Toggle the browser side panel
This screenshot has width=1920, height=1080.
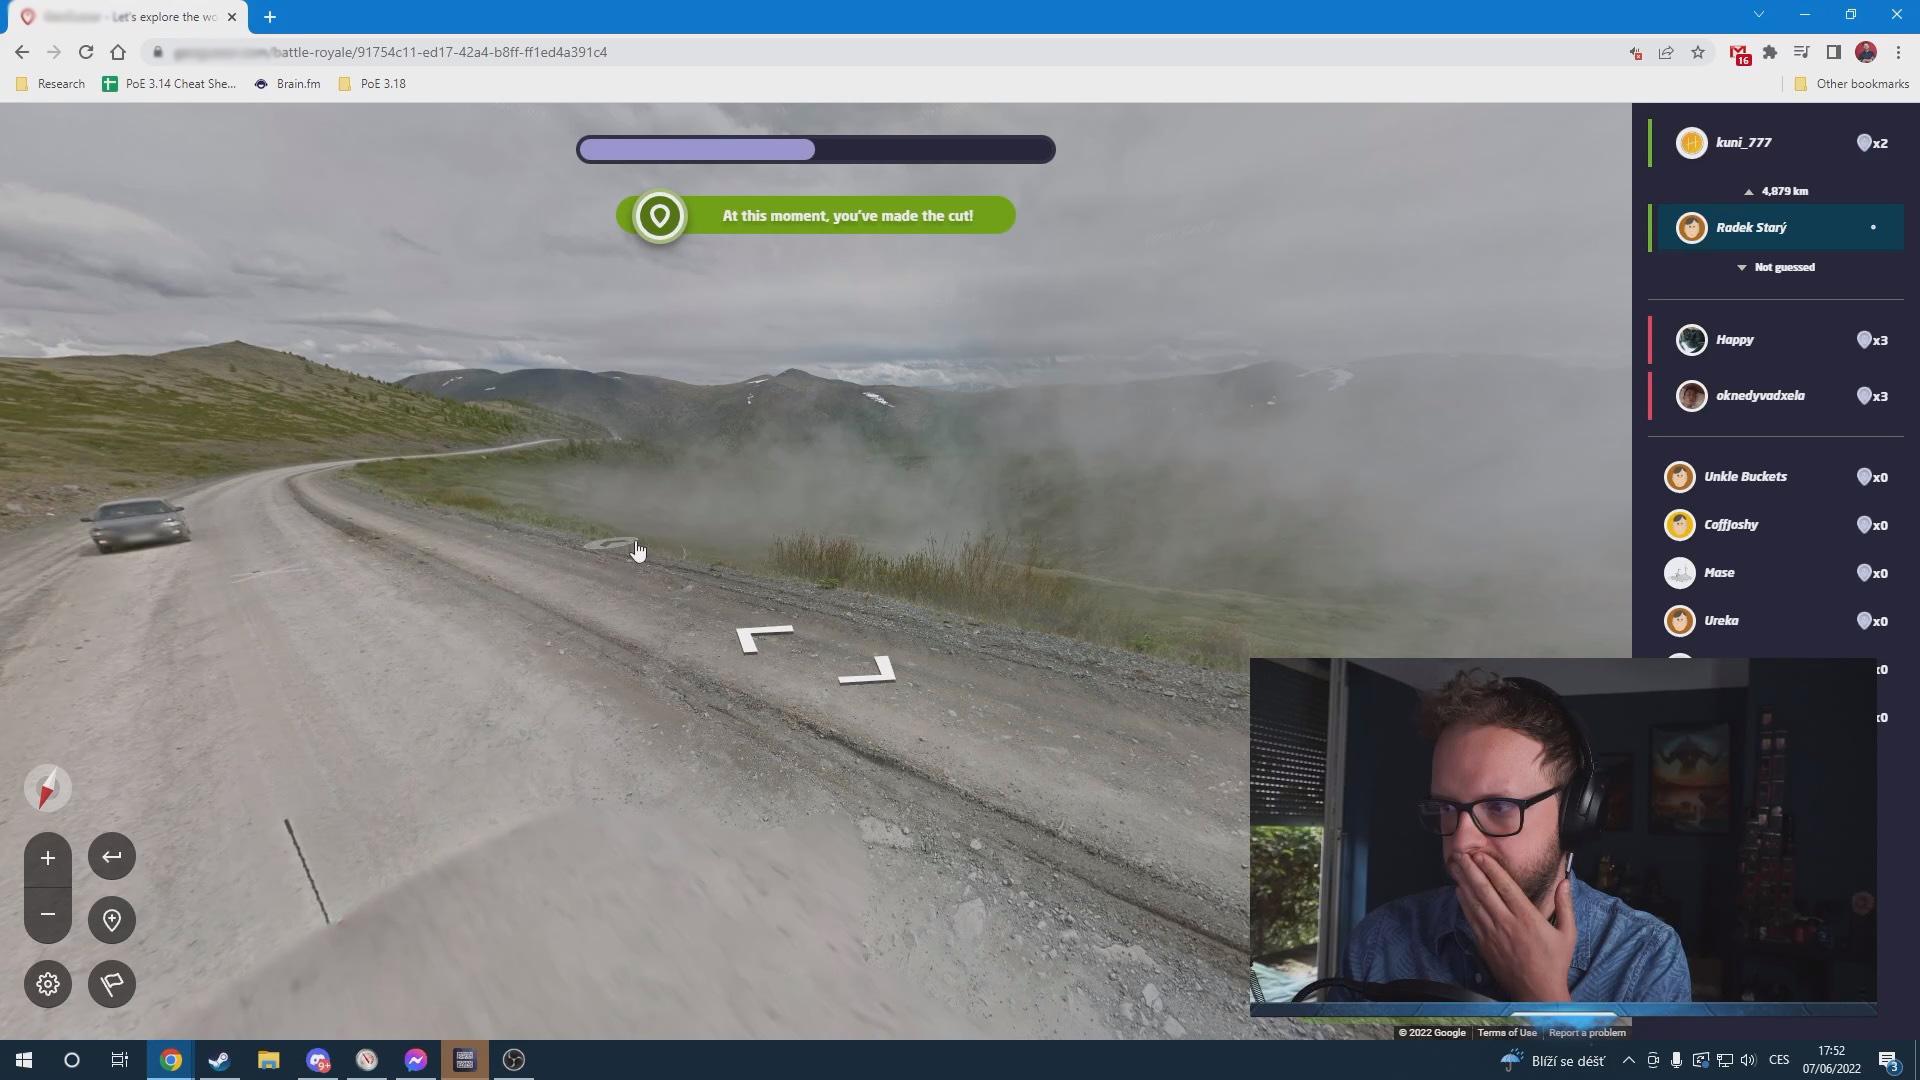point(1833,52)
